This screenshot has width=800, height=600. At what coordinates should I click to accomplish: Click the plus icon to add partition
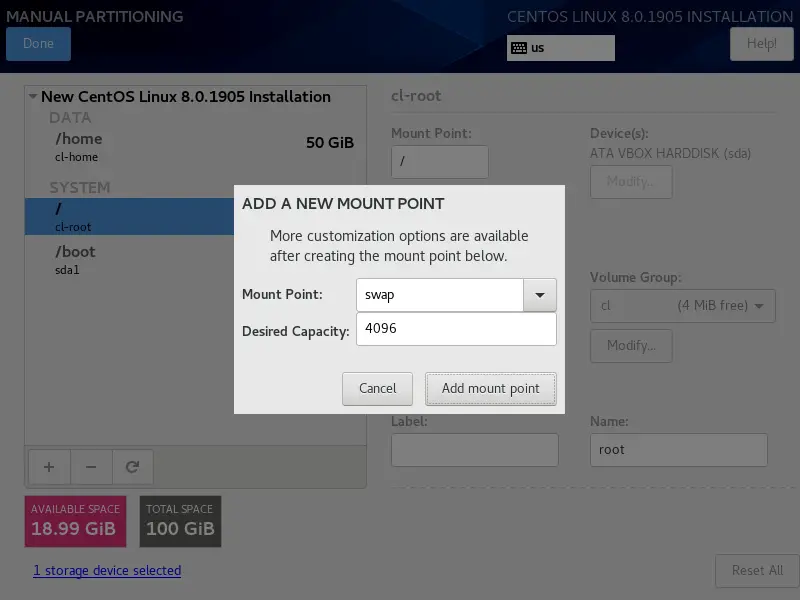pos(48,466)
